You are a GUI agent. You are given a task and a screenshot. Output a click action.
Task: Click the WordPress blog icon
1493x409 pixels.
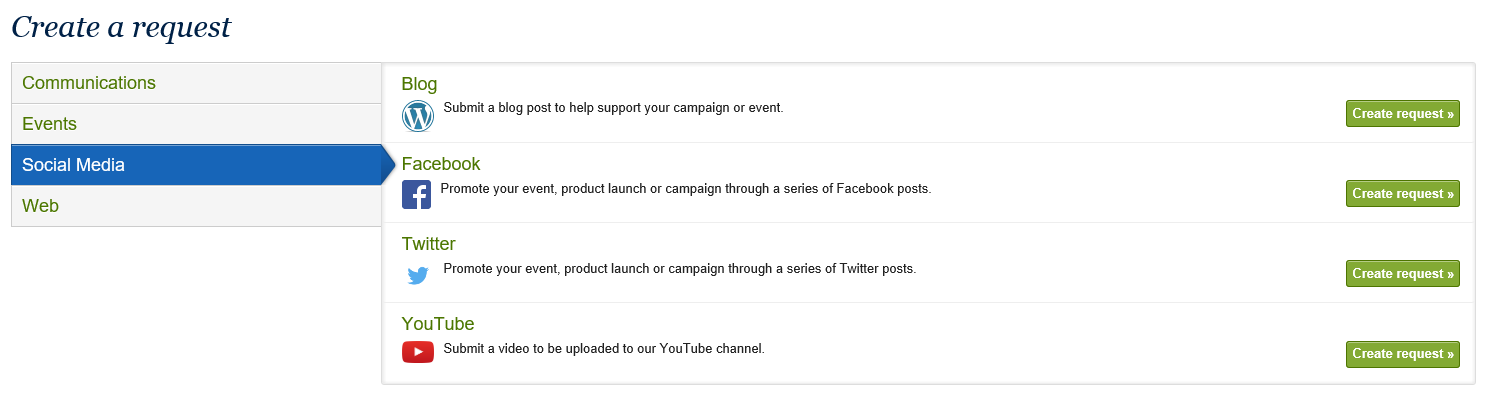(x=418, y=116)
